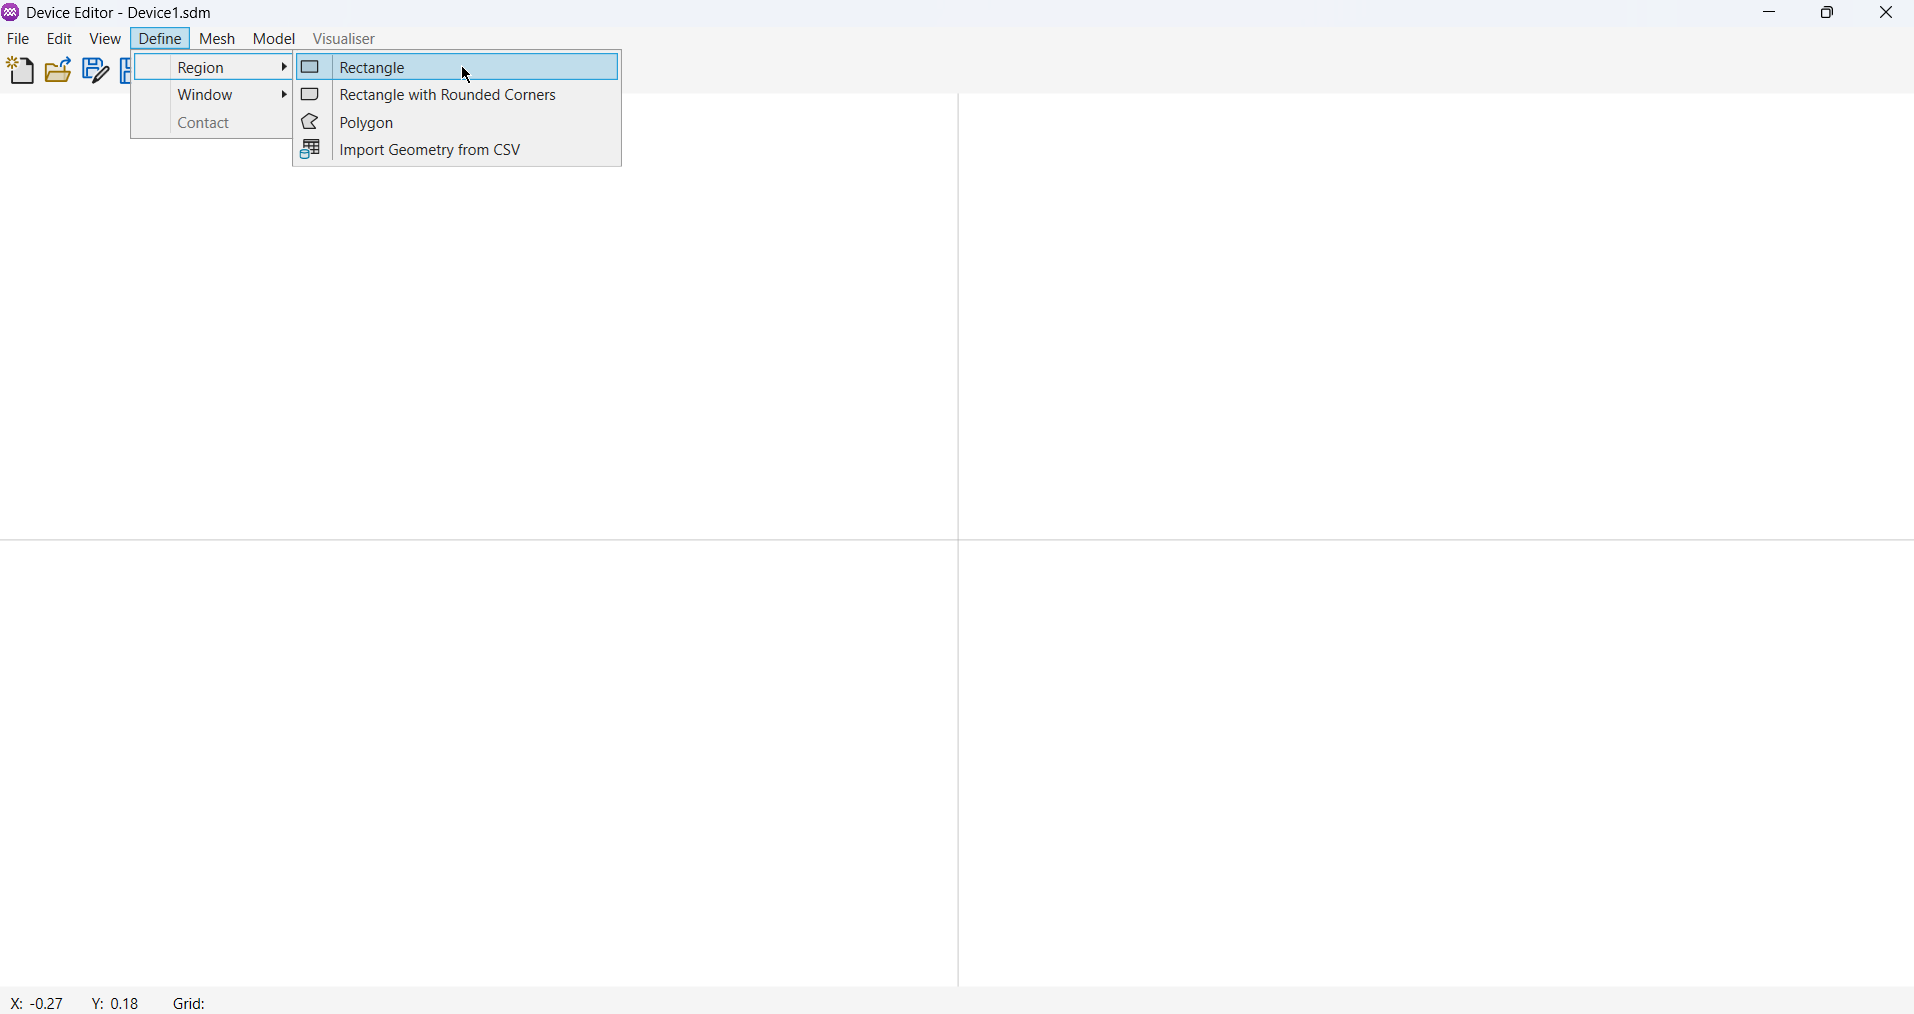Open the Mesh menu
Viewport: 1914px width, 1014px height.
click(x=217, y=40)
